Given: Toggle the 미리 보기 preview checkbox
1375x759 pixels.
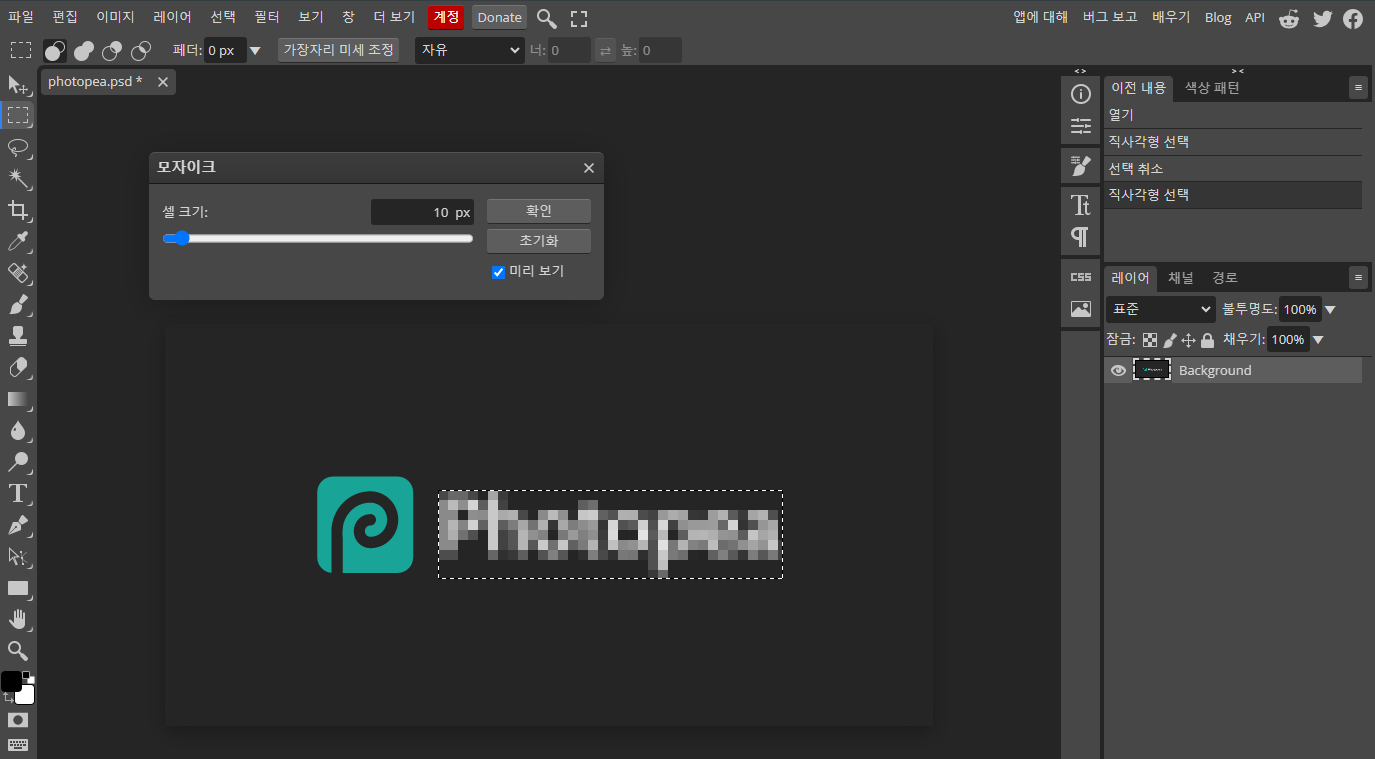Looking at the screenshot, I should point(499,272).
